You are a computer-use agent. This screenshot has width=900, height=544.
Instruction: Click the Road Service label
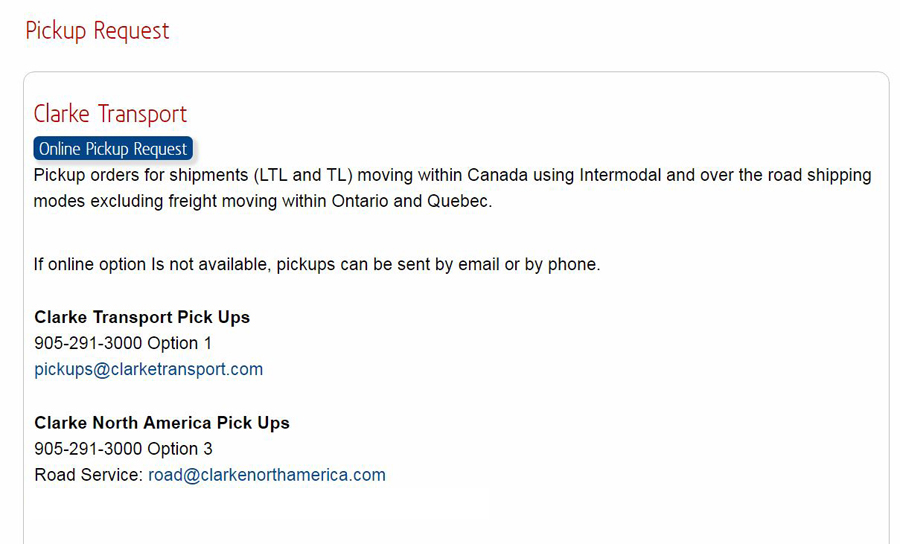pos(88,475)
